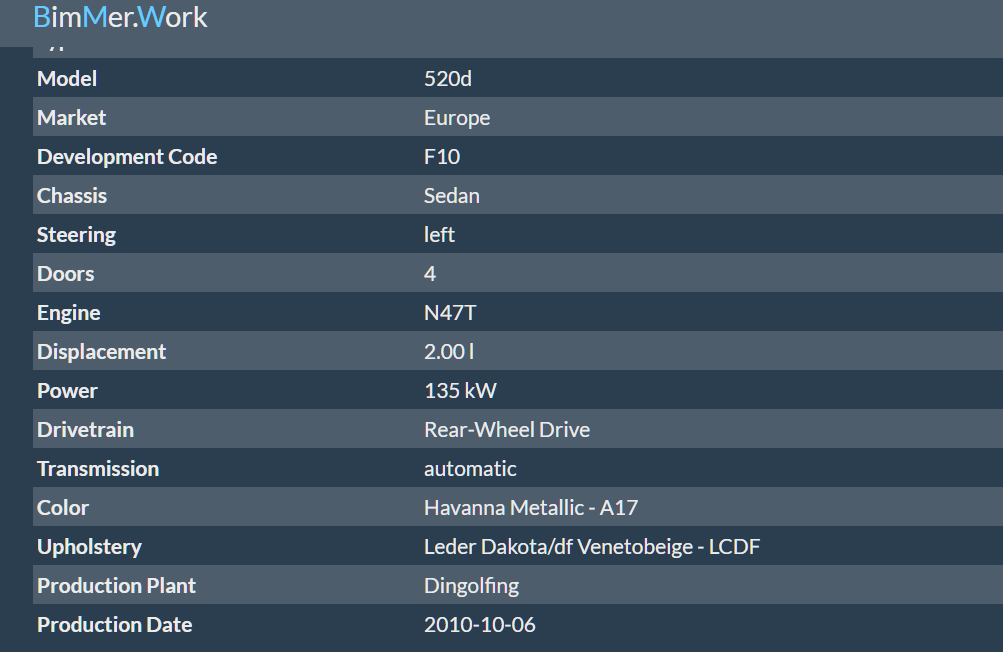
Task: Click the Production Date row label
Action: click(x=115, y=625)
